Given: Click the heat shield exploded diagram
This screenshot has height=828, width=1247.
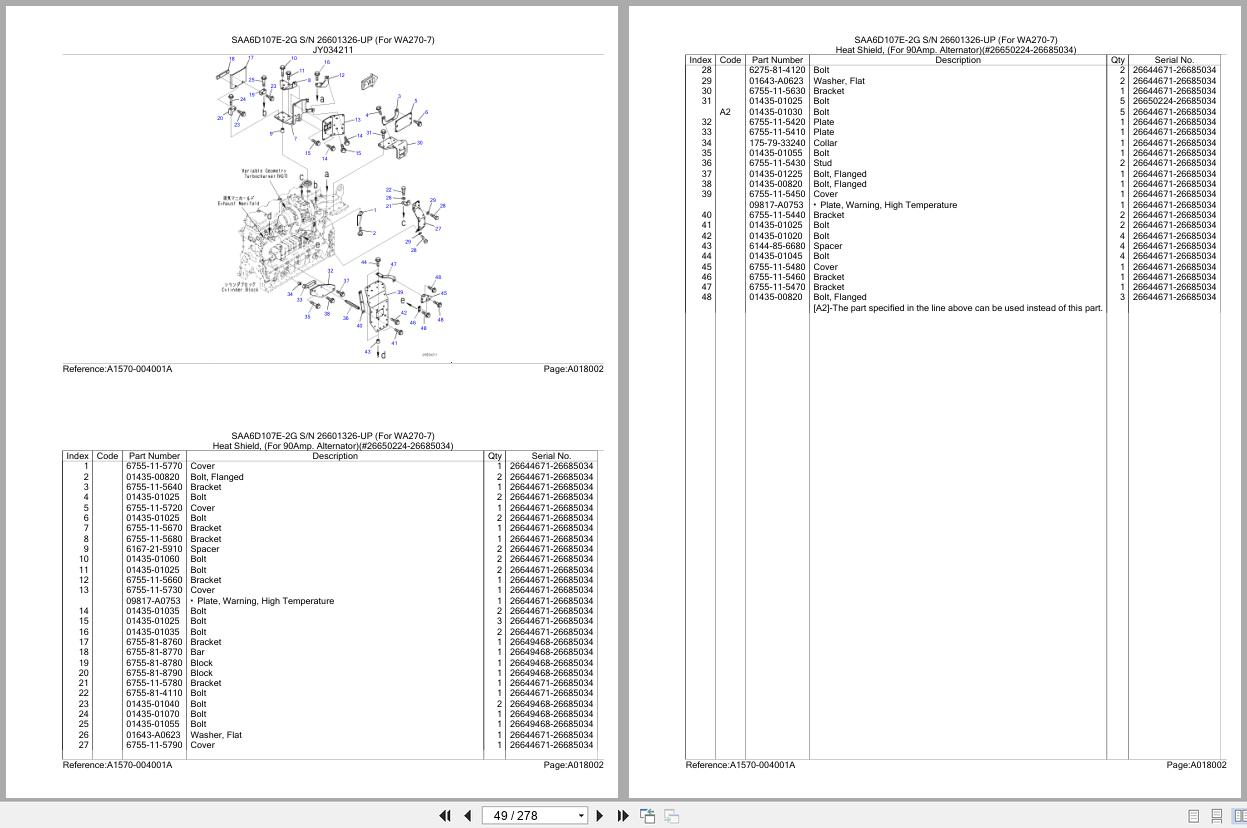Looking at the screenshot, I should (333, 208).
